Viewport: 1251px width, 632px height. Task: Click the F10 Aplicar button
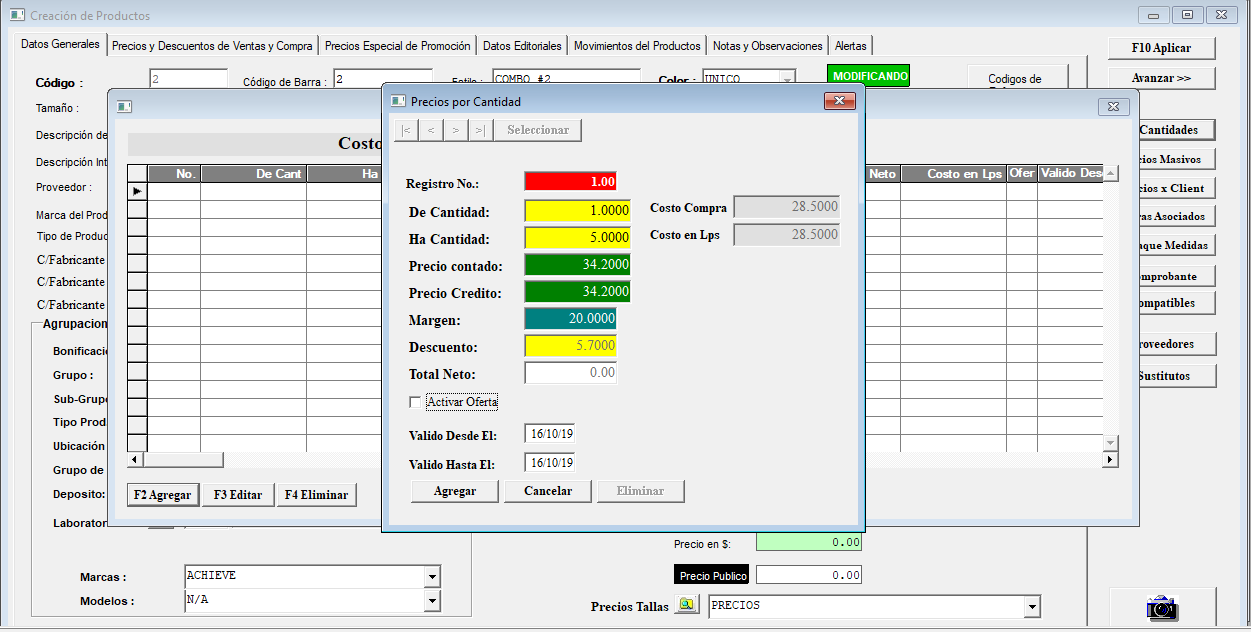1161,47
